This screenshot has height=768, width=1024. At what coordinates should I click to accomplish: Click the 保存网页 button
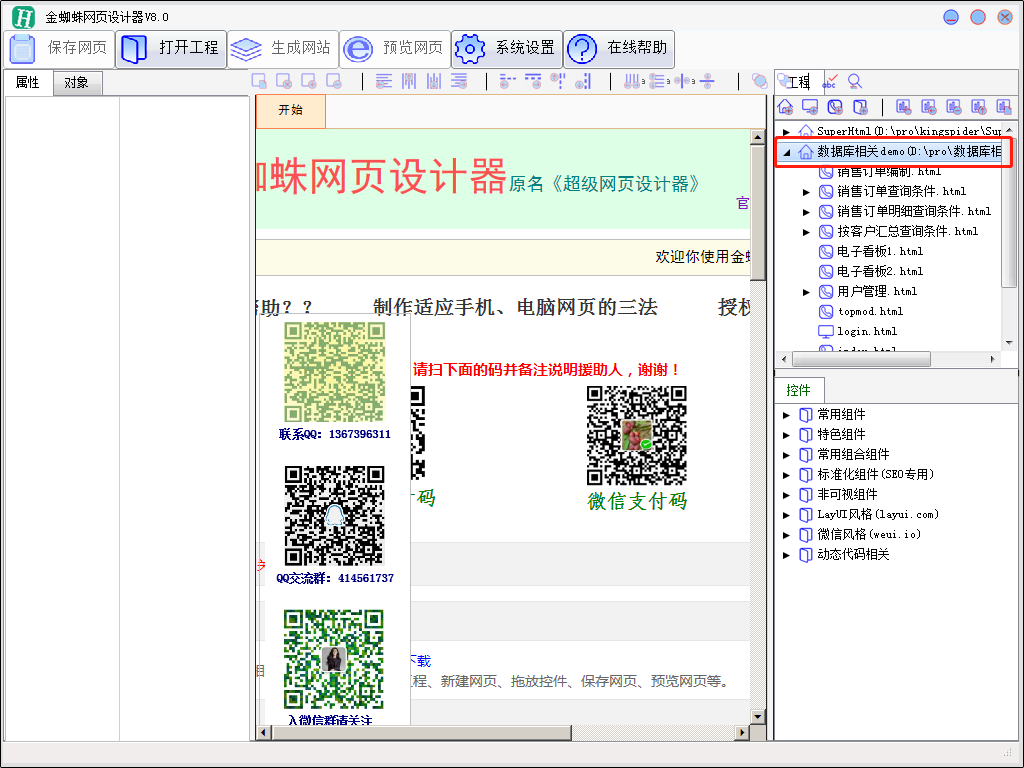pyautogui.click(x=59, y=48)
